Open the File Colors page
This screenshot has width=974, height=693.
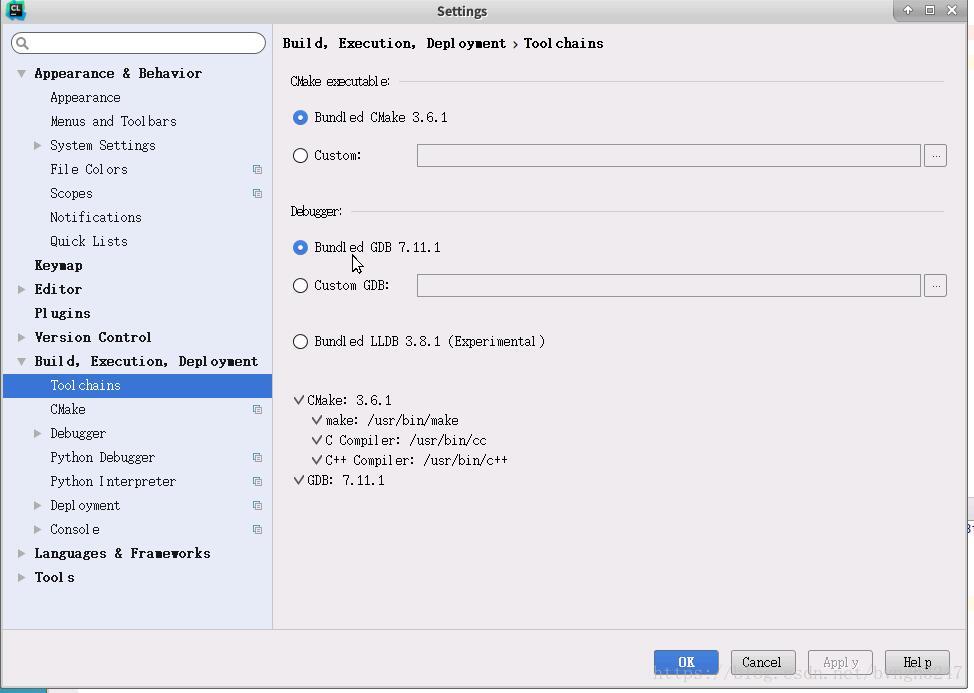click(x=89, y=170)
